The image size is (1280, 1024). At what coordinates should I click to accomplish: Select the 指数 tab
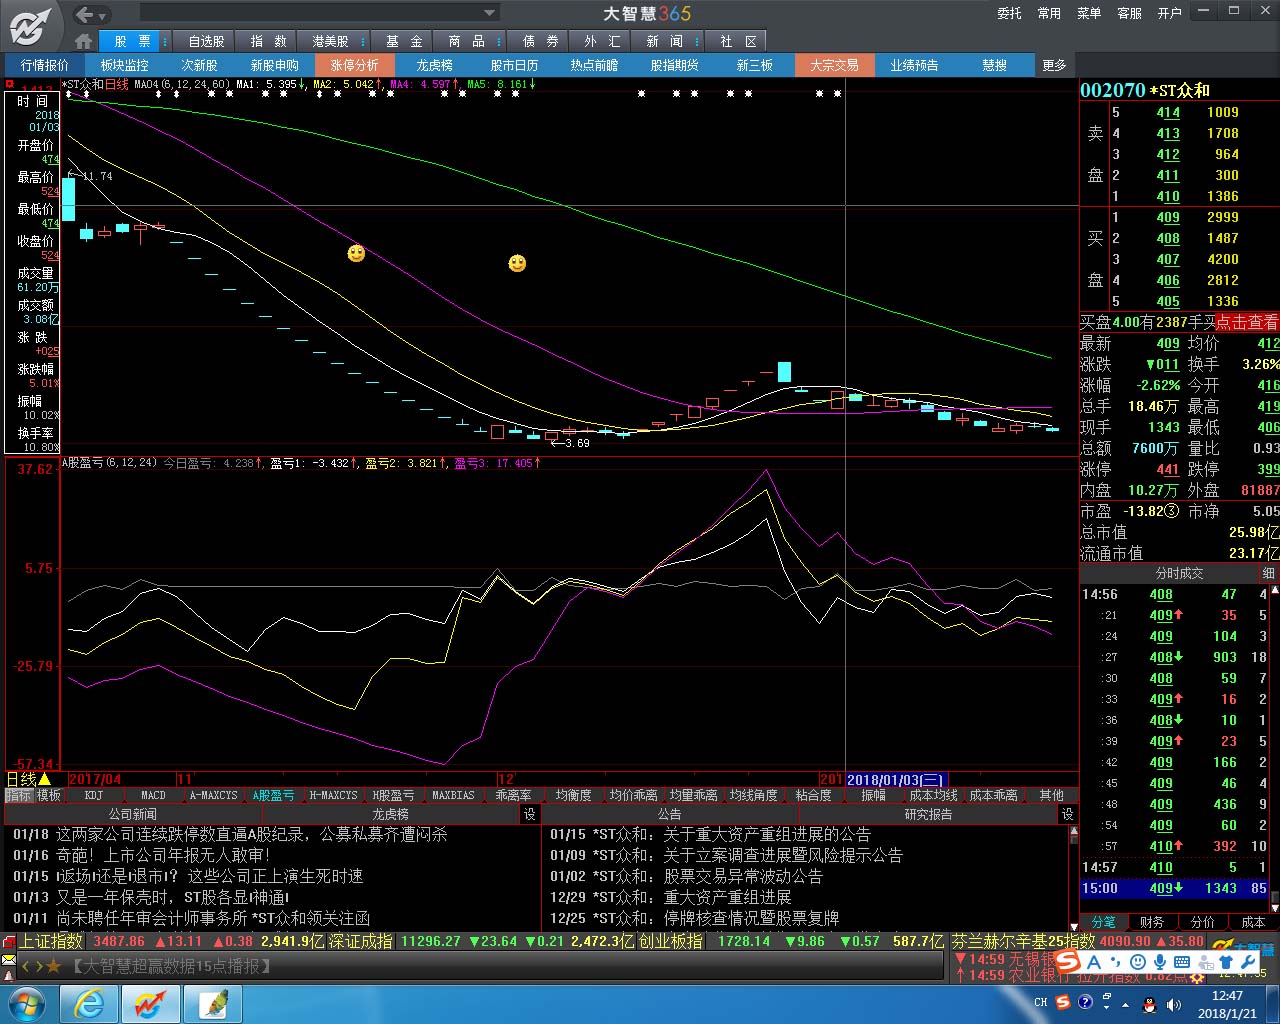[x=268, y=41]
